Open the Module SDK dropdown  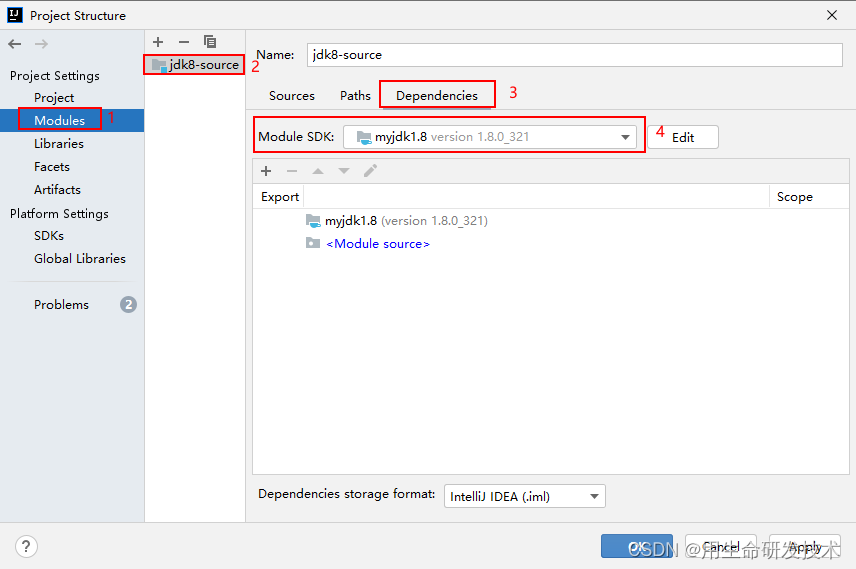pos(490,137)
